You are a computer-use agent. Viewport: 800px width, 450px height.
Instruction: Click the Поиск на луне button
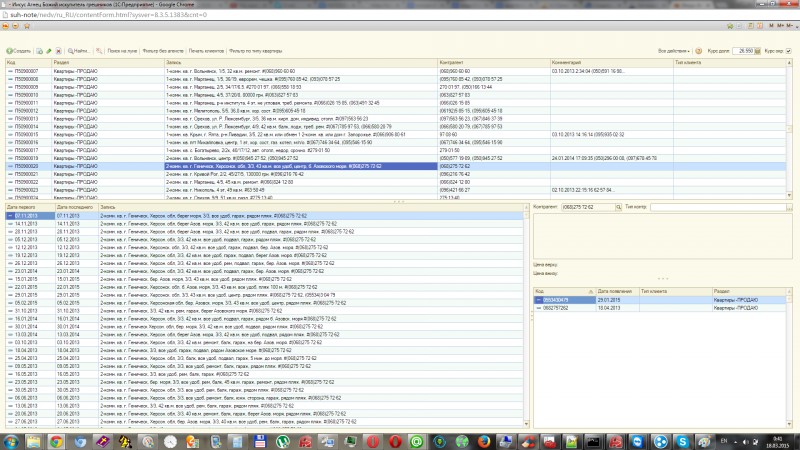click(x=122, y=51)
